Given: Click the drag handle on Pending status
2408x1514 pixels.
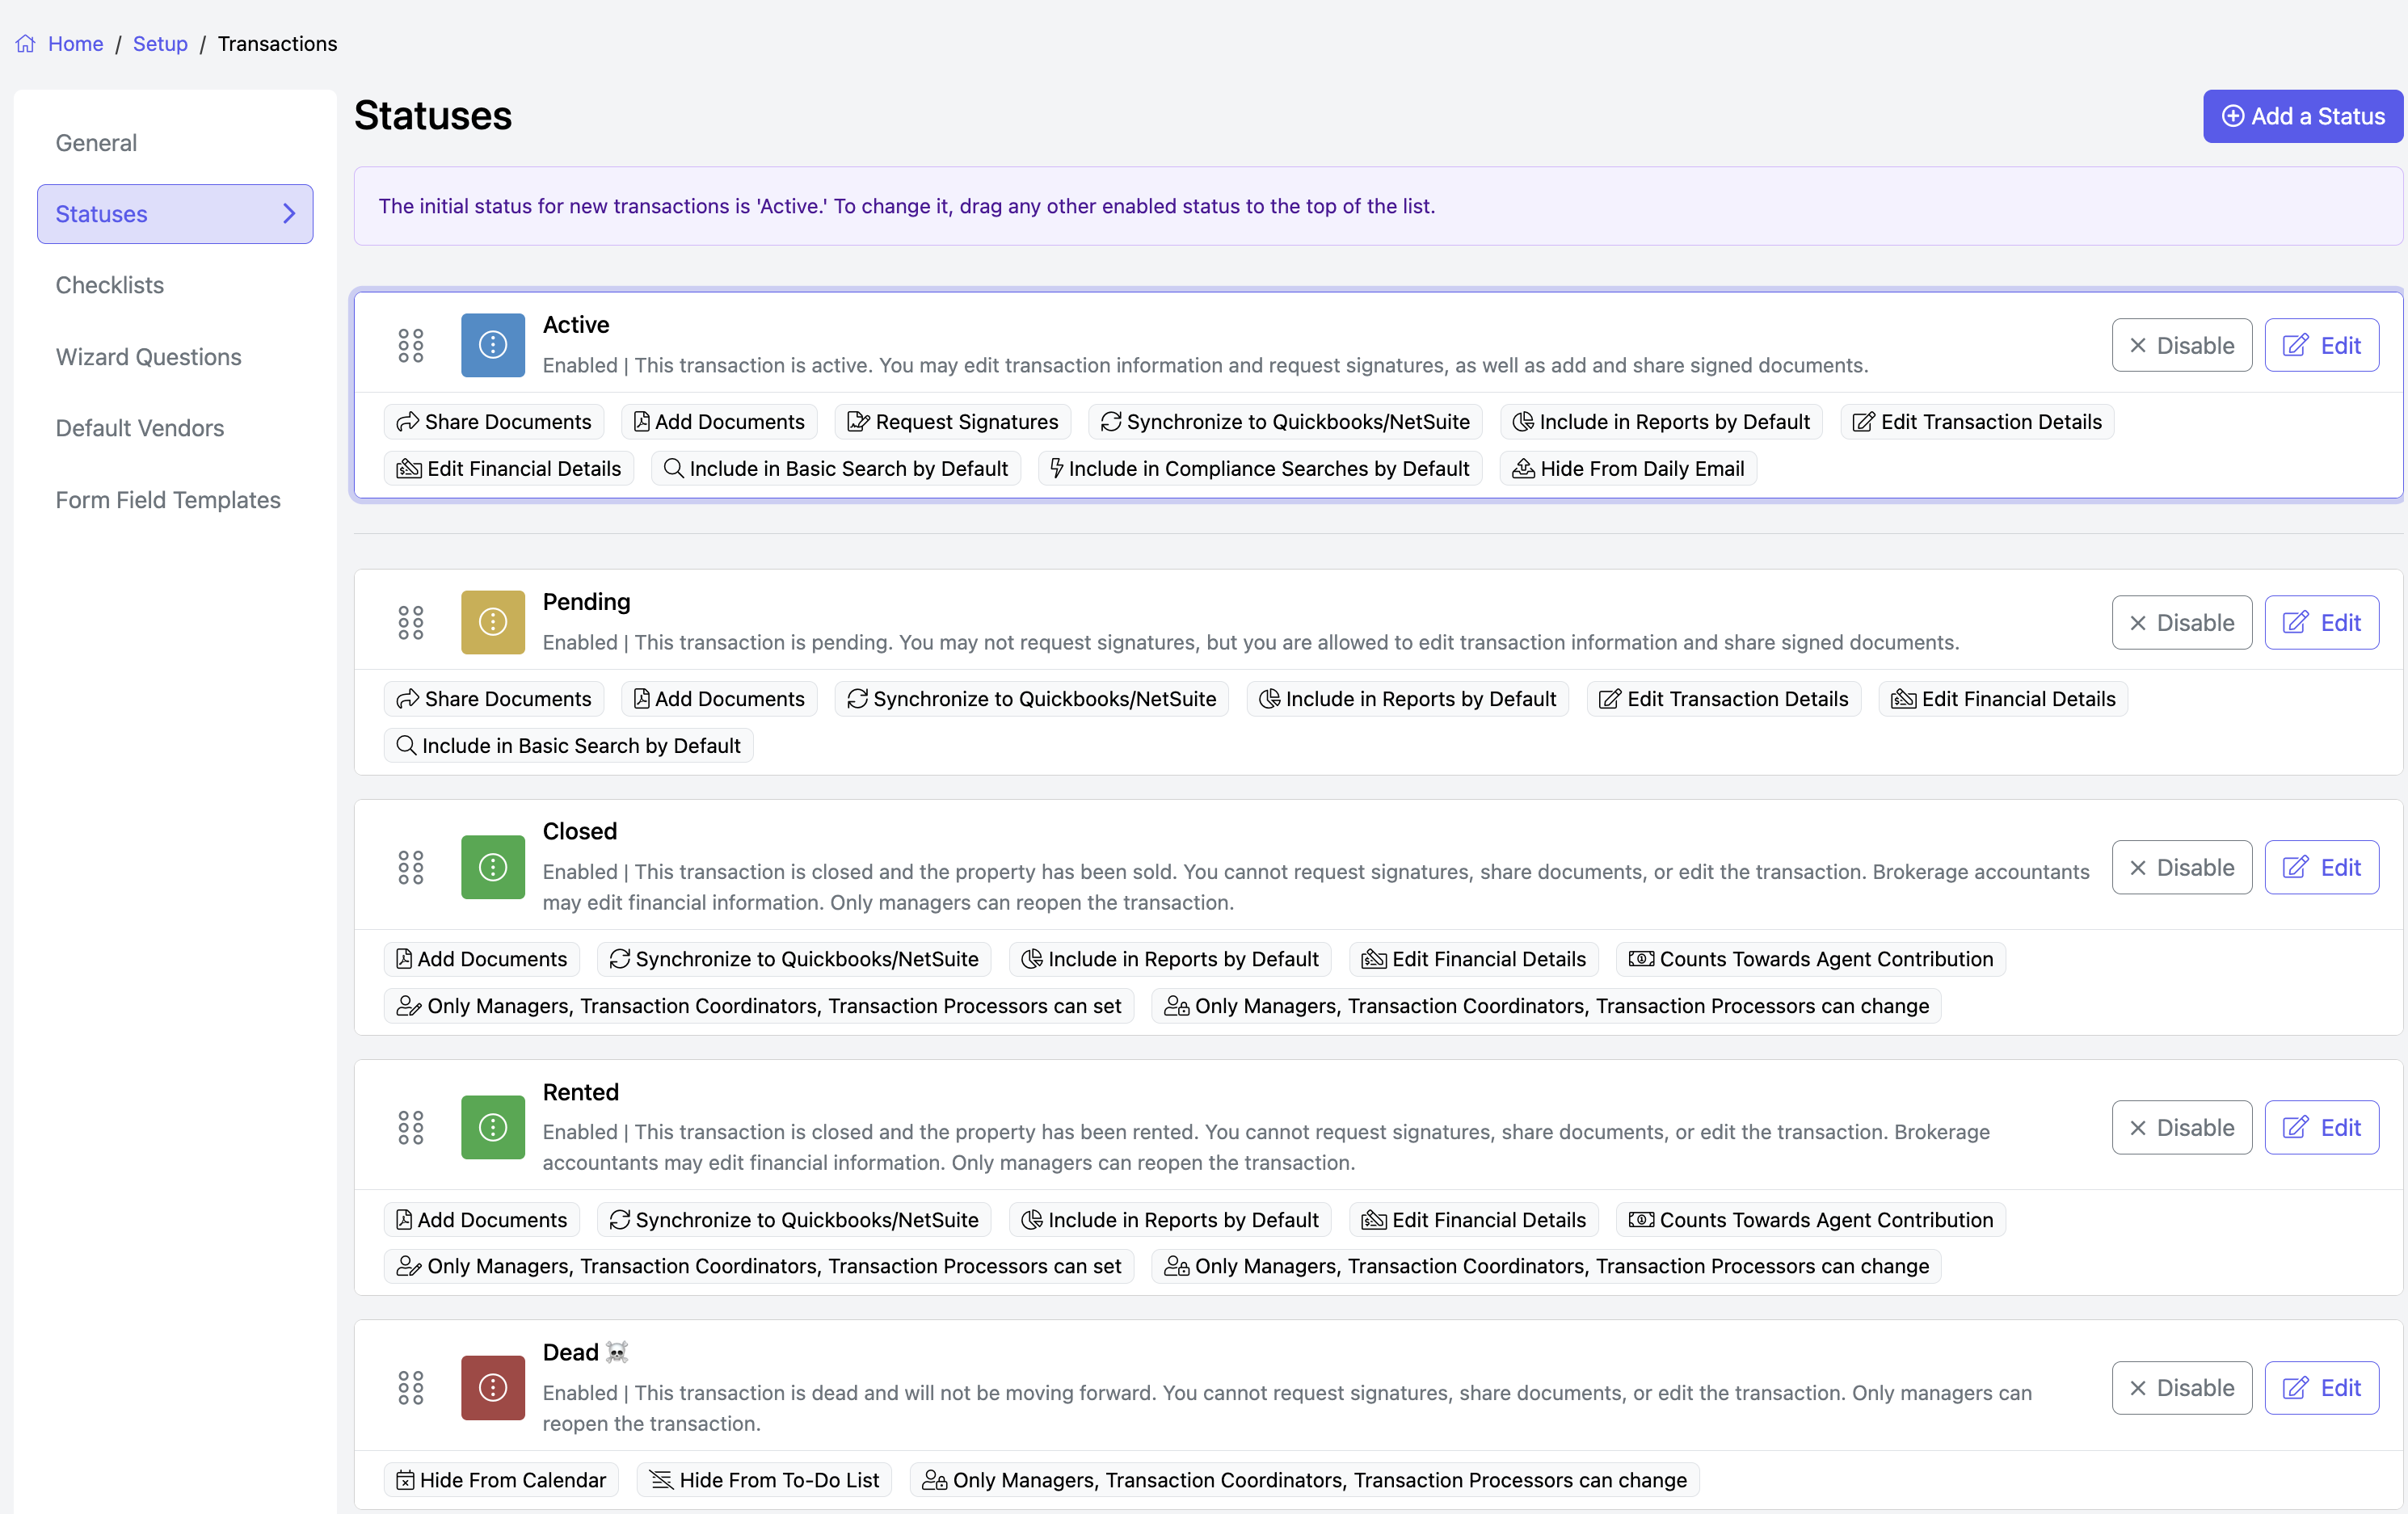Looking at the screenshot, I should (x=410, y=622).
